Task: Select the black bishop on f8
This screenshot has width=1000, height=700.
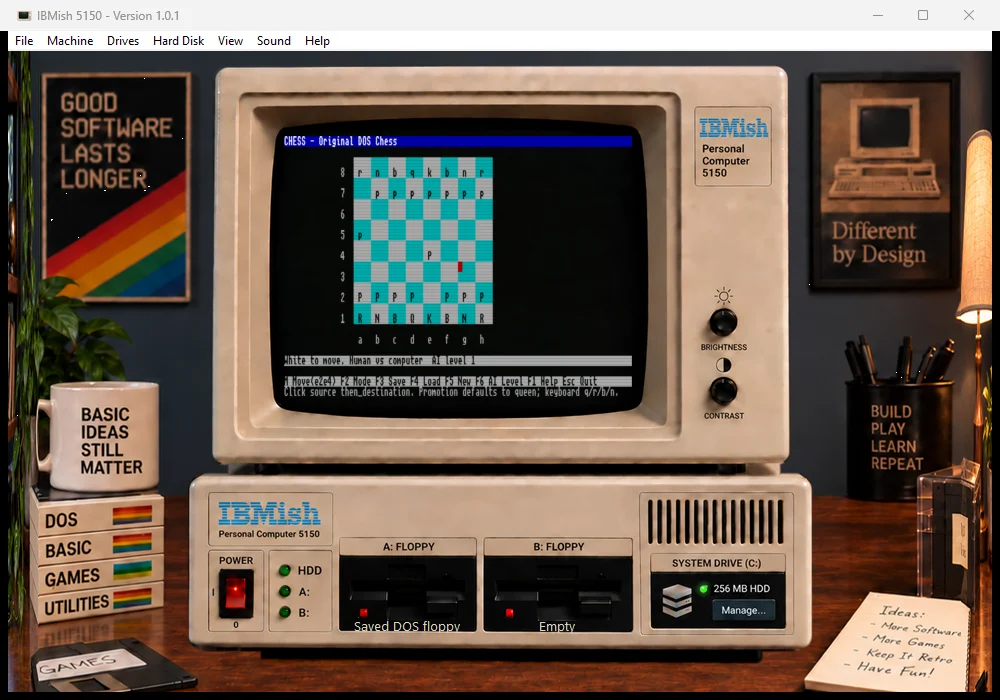Action: [446, 173]
